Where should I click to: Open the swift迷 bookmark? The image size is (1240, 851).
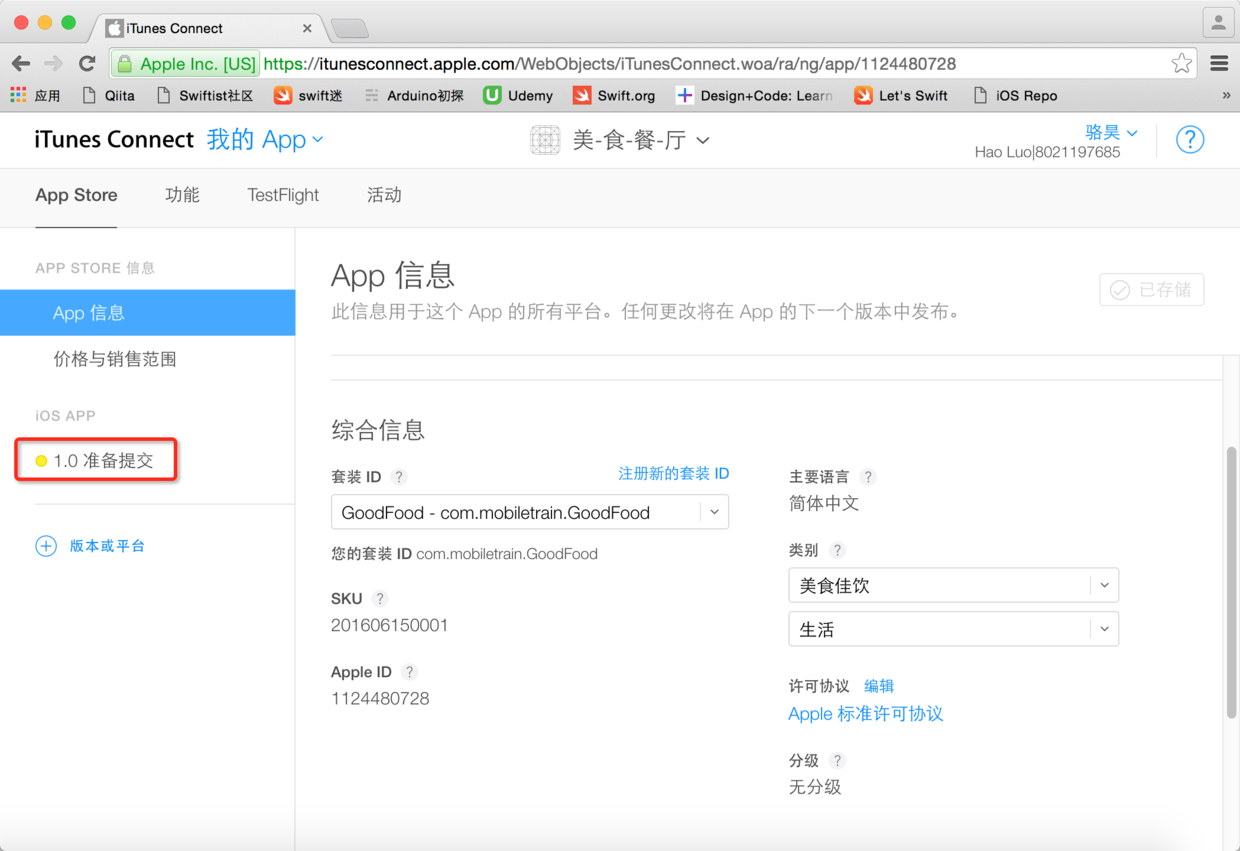coord(308,96)
